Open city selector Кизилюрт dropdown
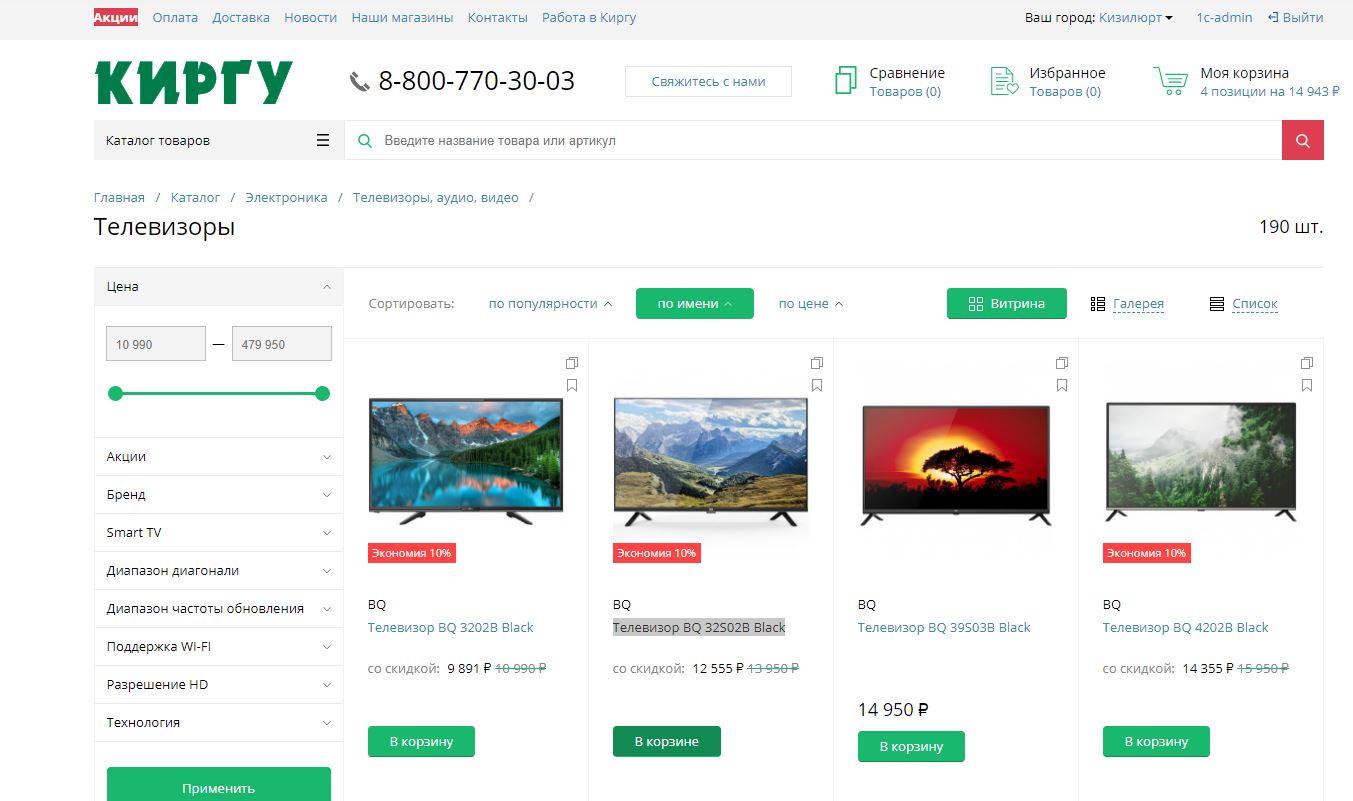 (x=1135, y=17)
